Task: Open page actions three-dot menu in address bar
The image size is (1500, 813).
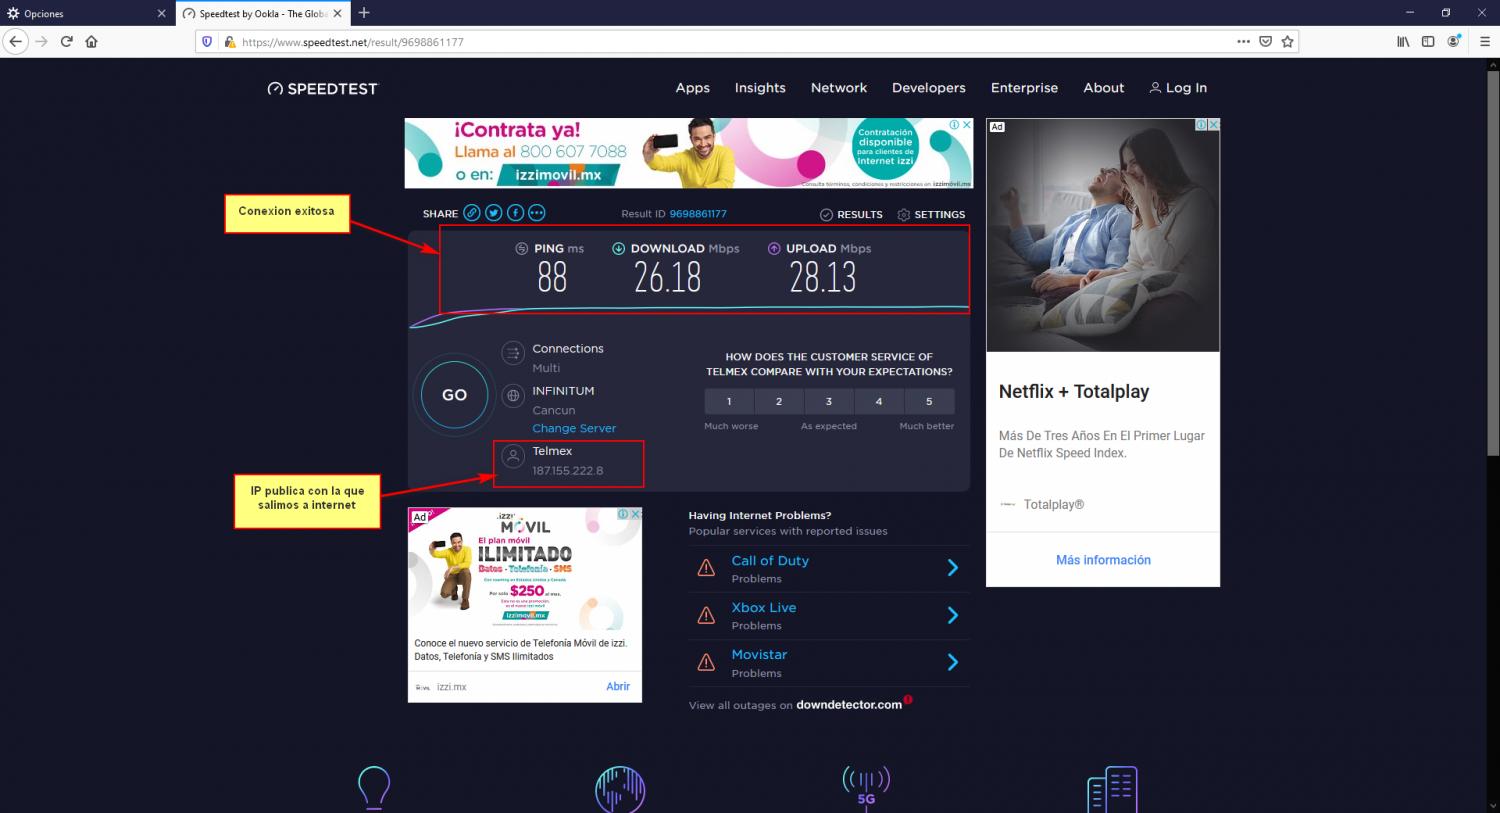Action: 1243,42
